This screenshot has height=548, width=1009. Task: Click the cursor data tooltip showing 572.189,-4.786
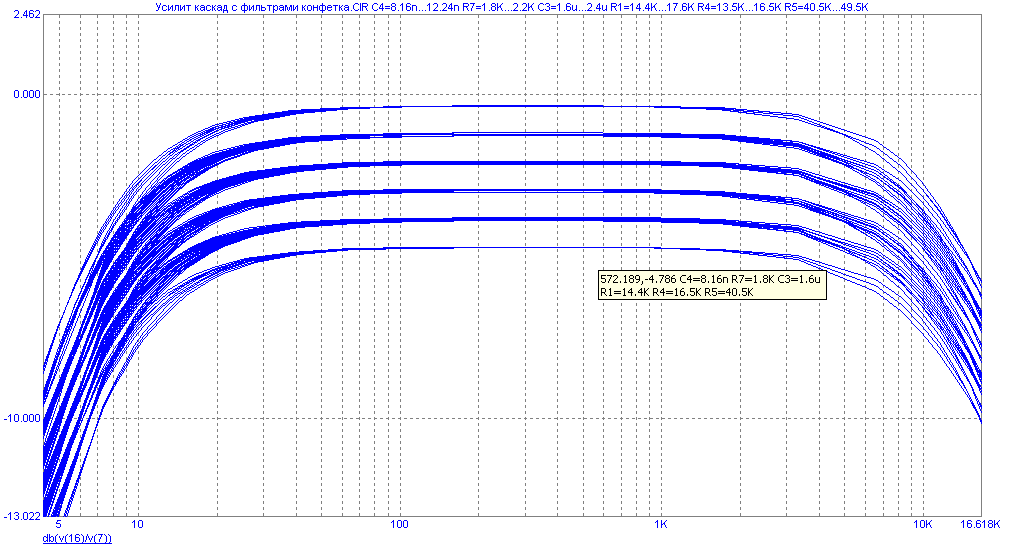(x=712, y=285)
